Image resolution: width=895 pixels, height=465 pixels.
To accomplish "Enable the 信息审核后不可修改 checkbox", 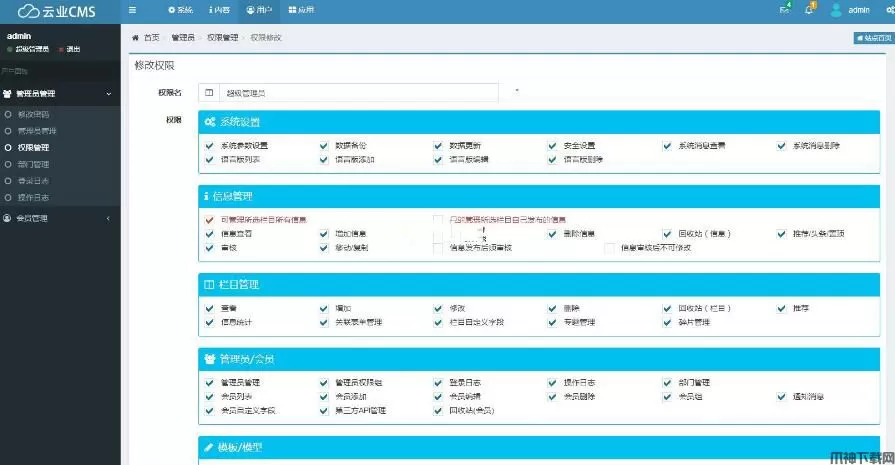I will pyautogui.click(x=609, y=247).
